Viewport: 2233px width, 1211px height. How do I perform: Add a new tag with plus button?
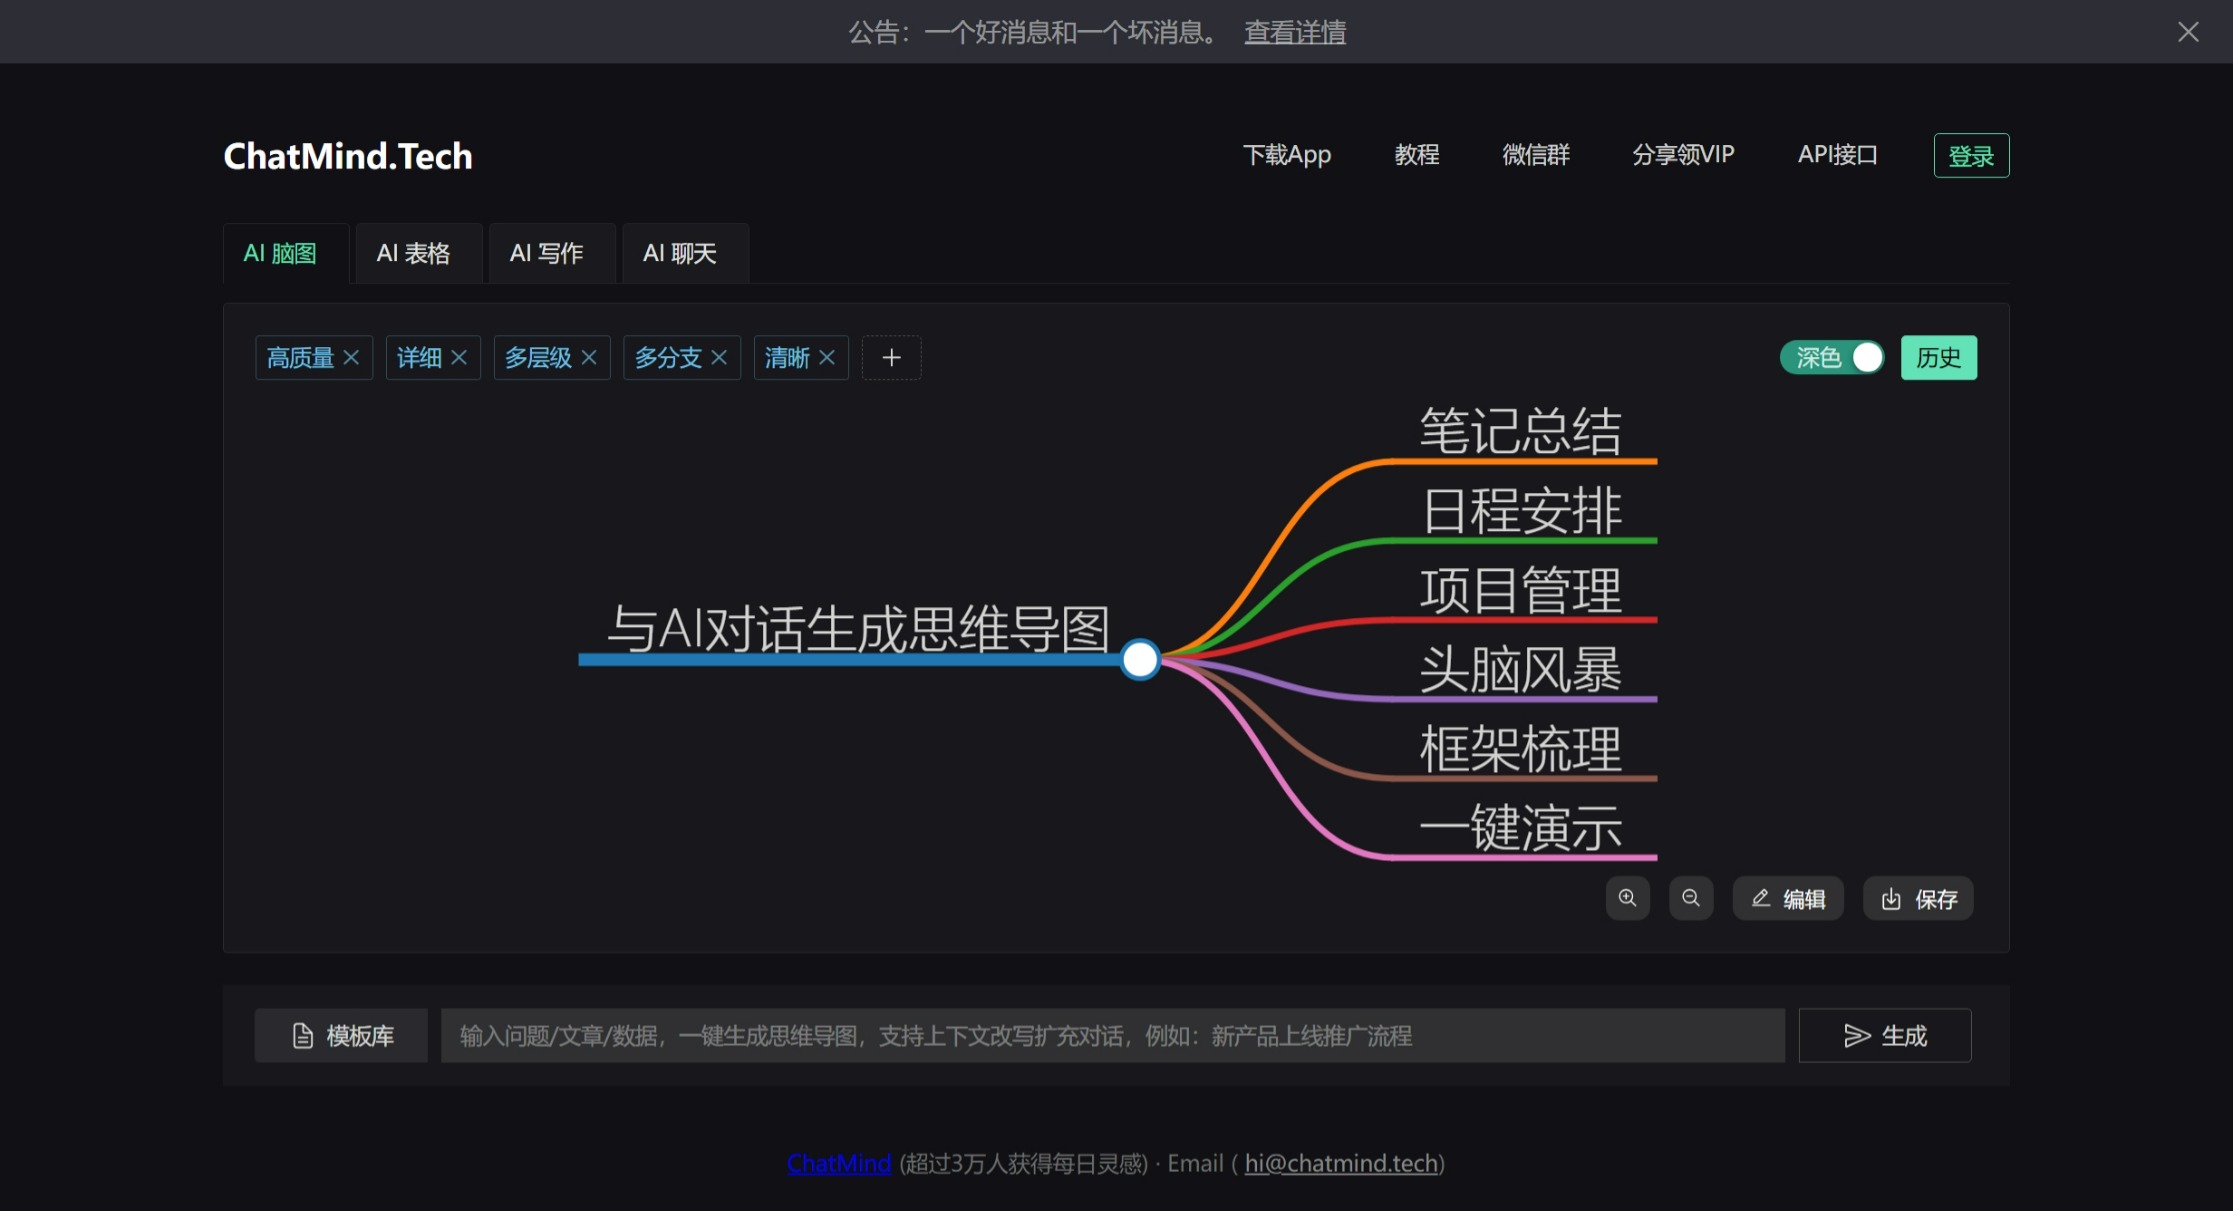[x=891, y=357]
